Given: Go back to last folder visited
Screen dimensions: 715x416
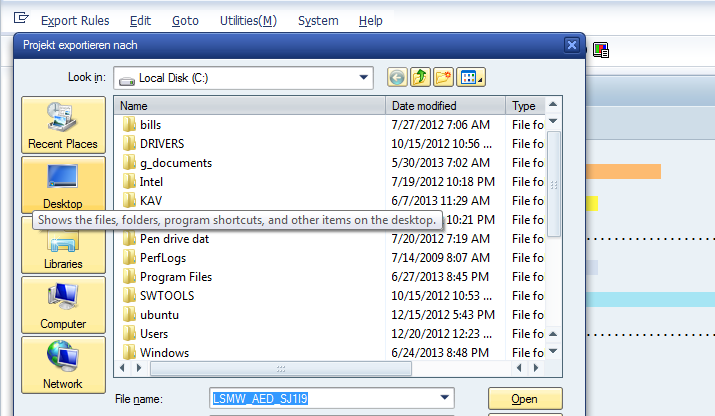Looking at the screenshot, I should (397, 78).
